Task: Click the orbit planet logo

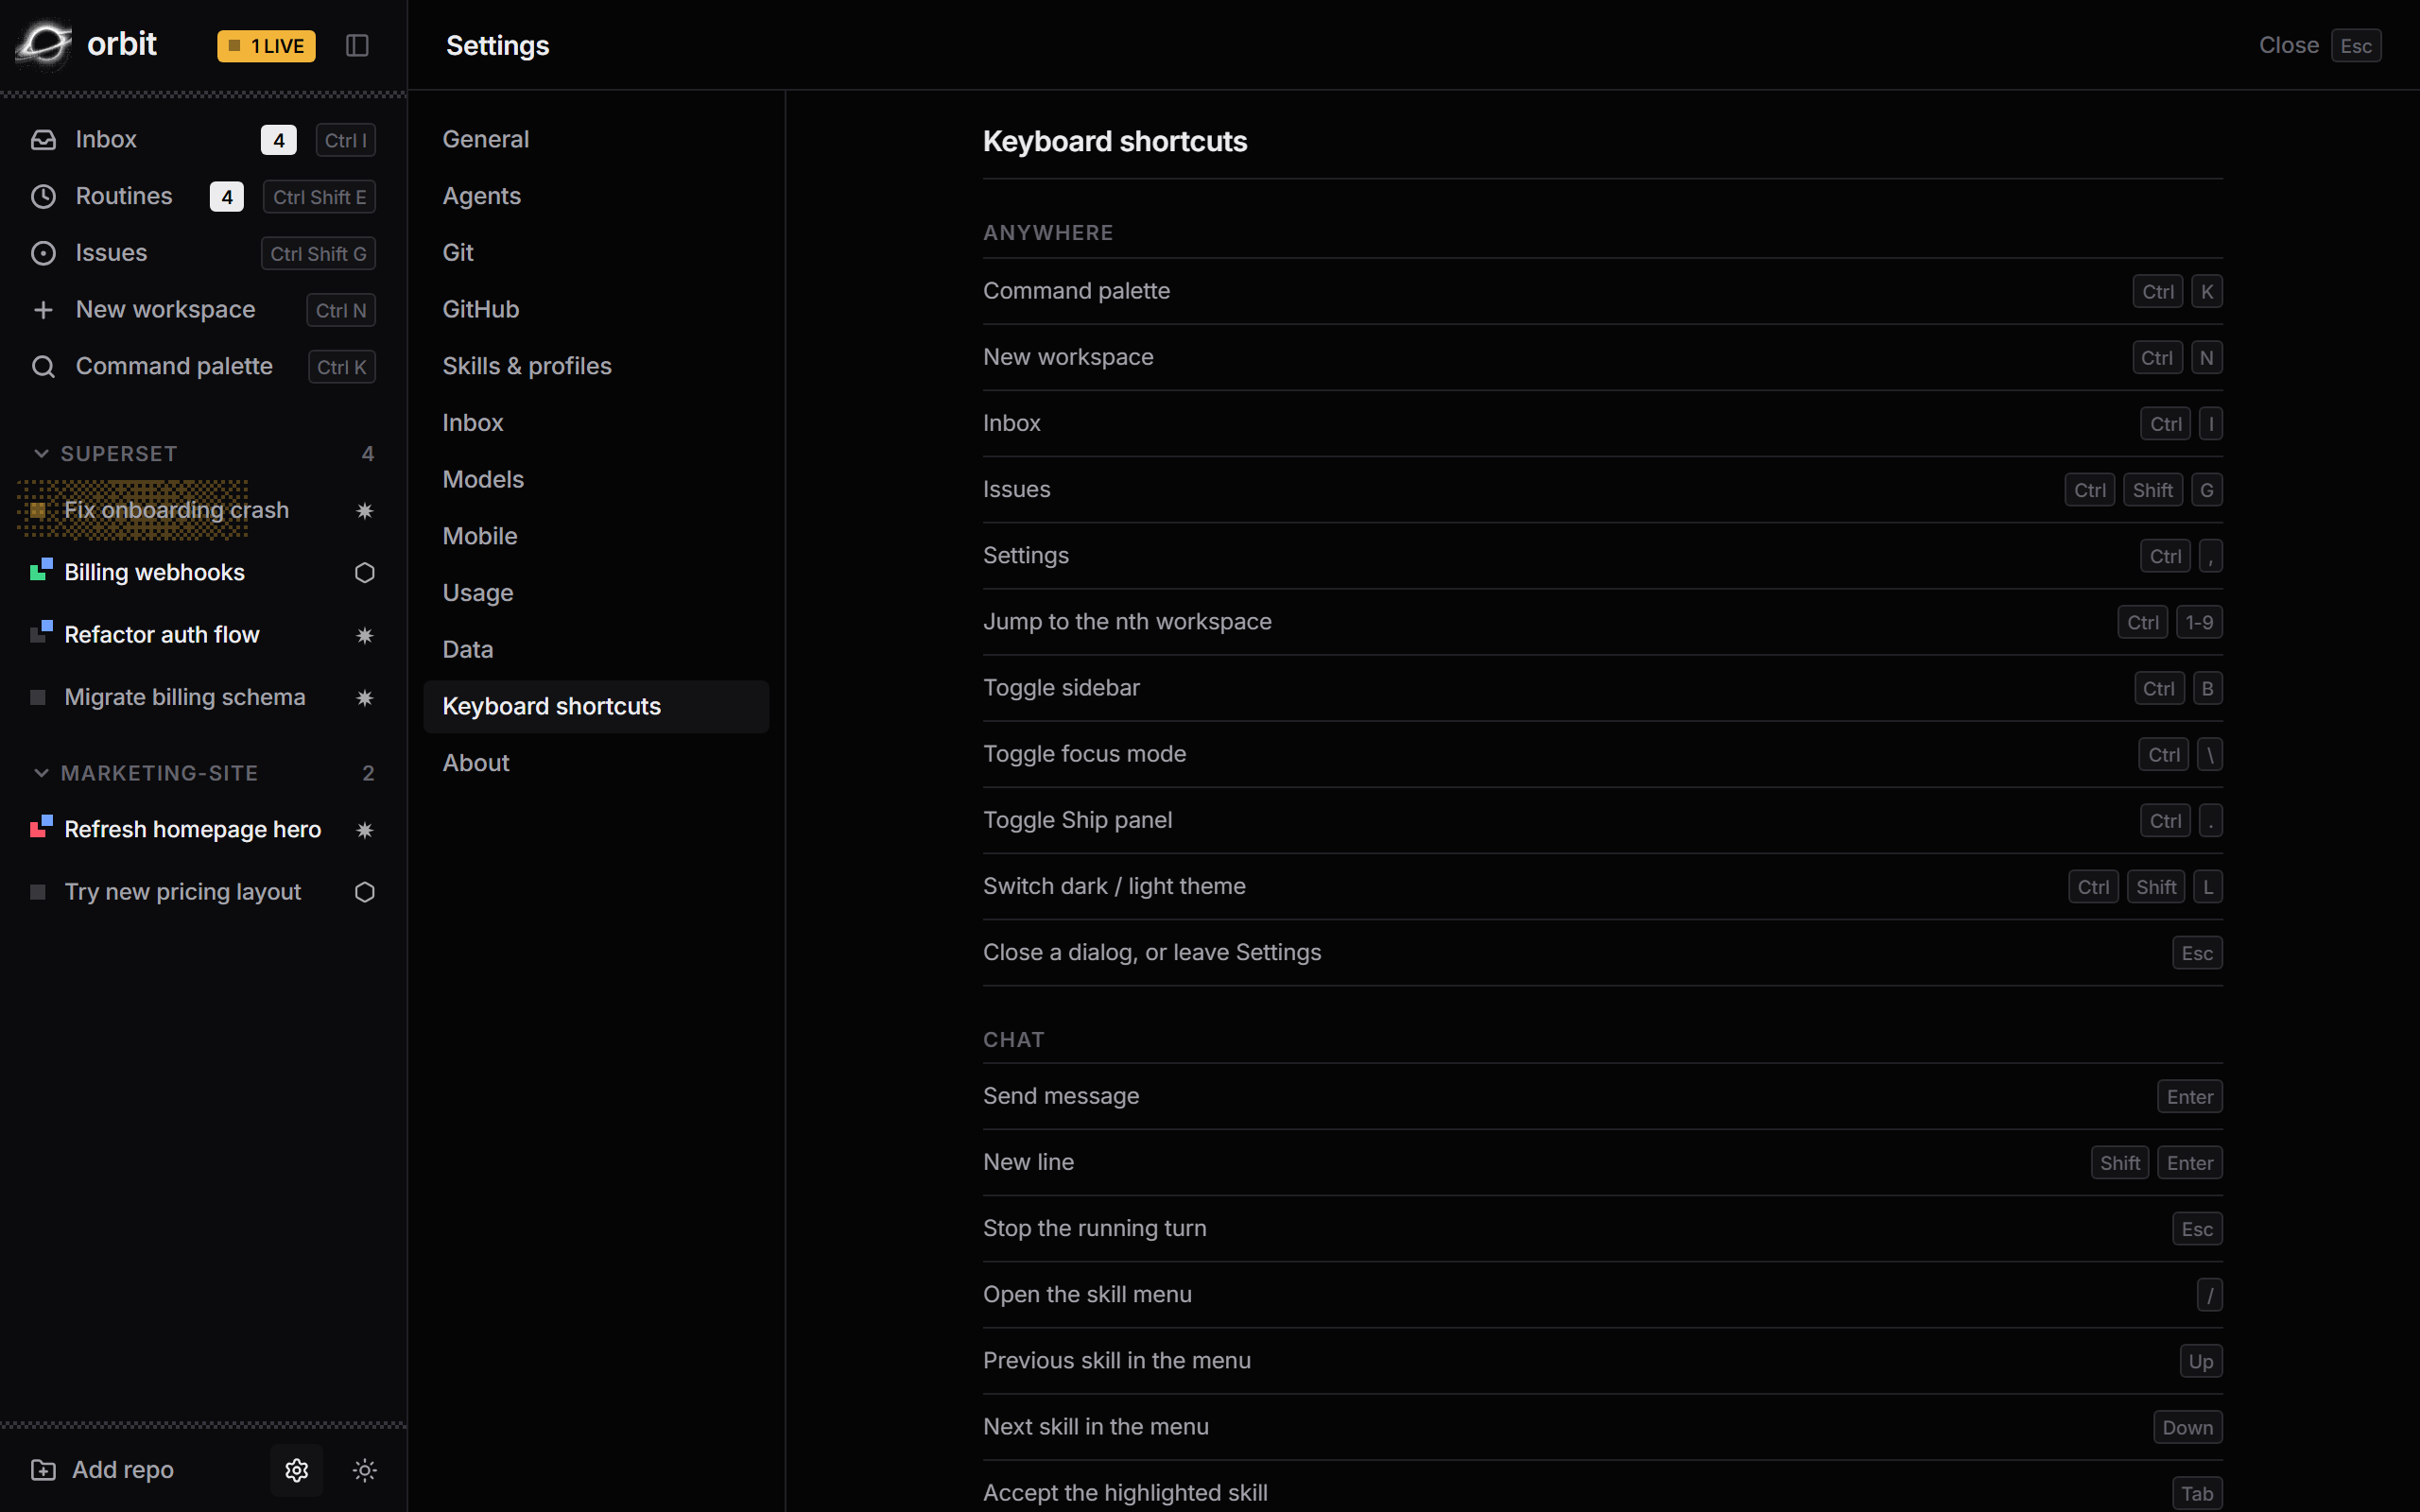Action: pos(43,44)
